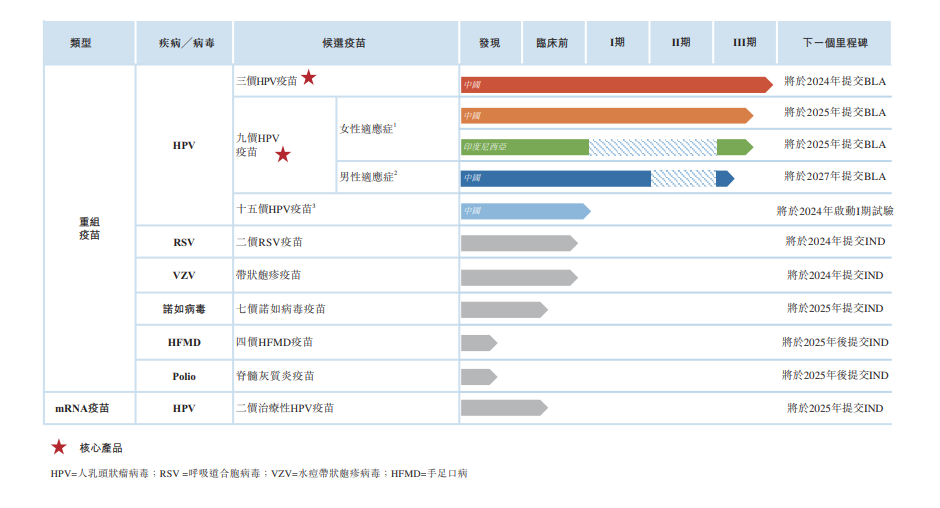Click the short grey bar for 脊髓灰質炎疫苗
Viewport: 940px width, 508px height.
pos(478,376)
